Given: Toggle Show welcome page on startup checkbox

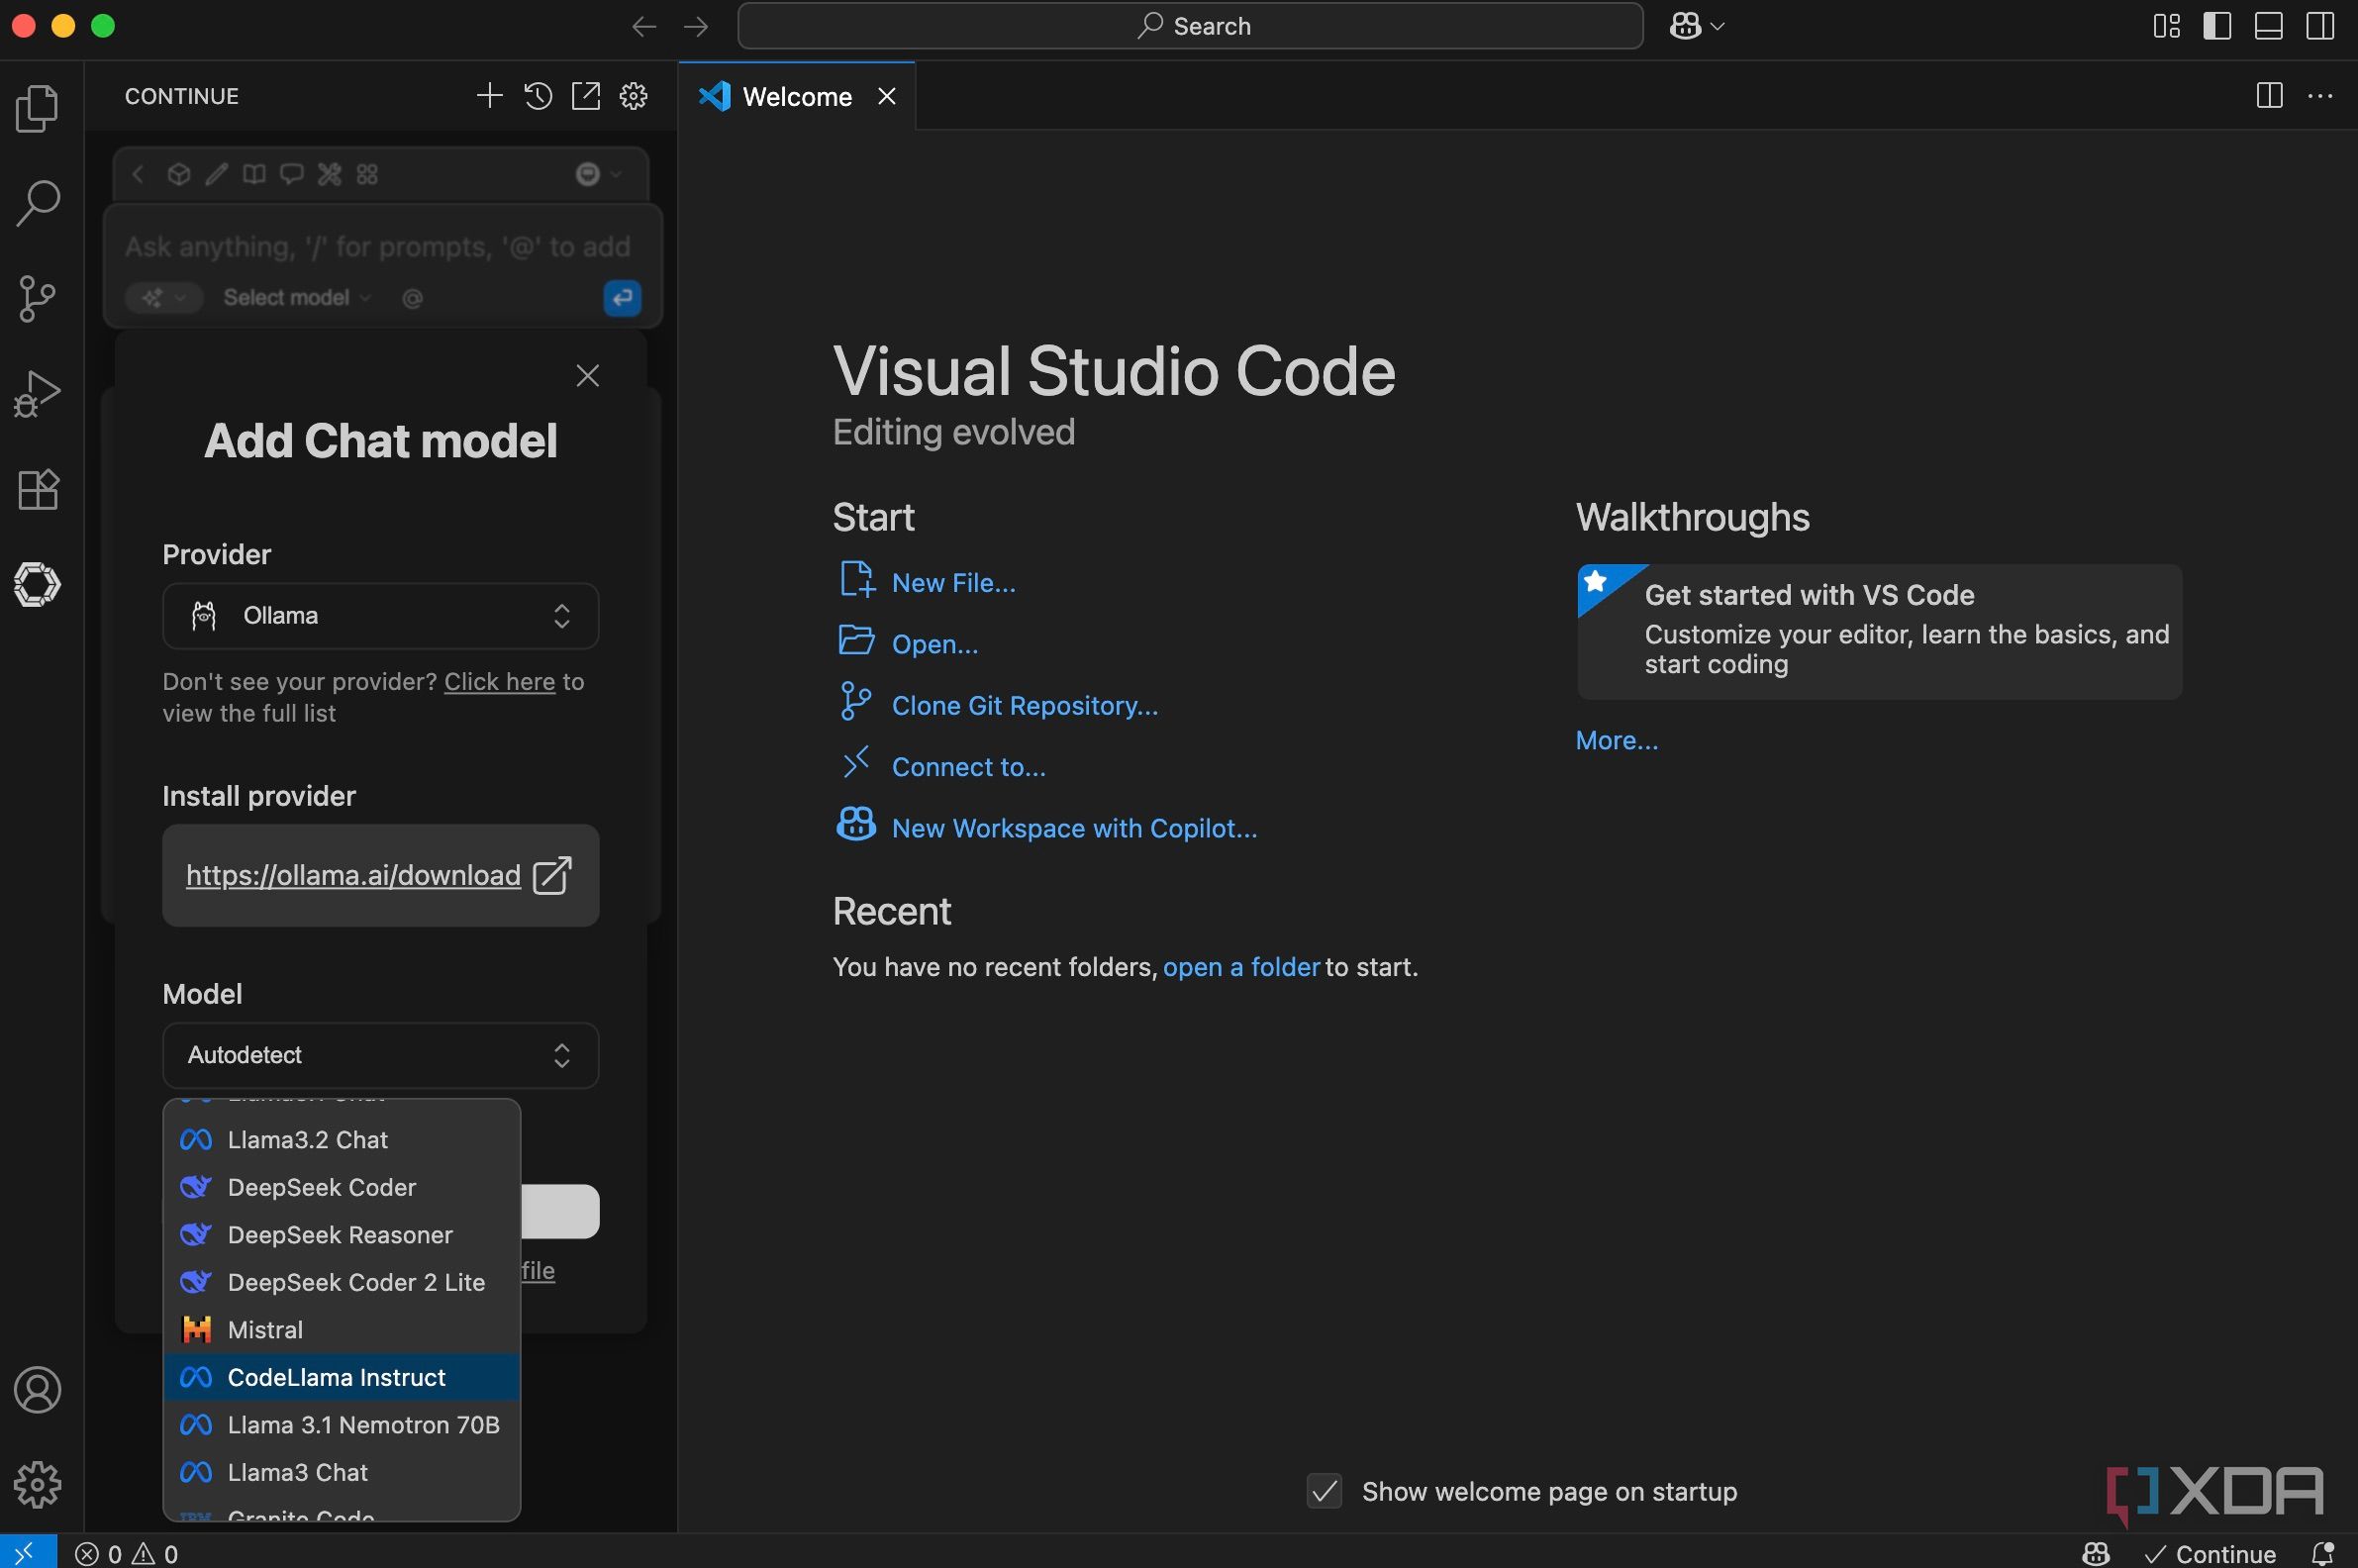Looking at the screenshot, I should tap(1324, 1491).
